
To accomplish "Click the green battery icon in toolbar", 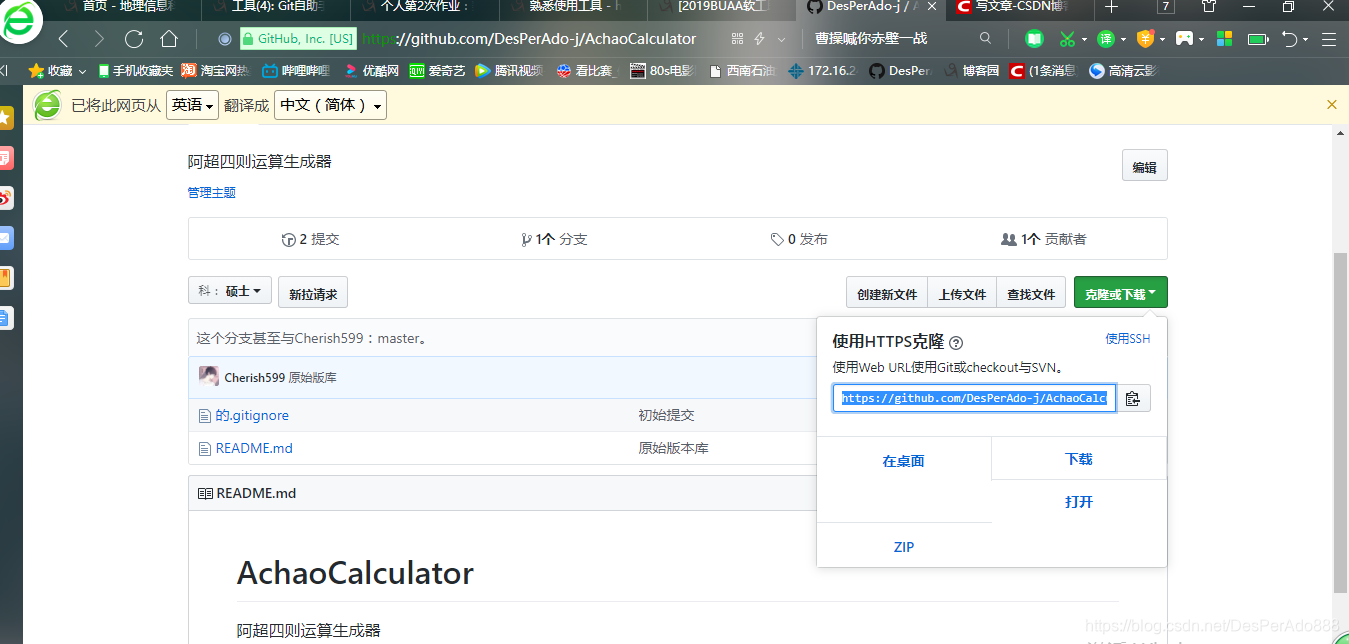I will tap(1257, 39).
